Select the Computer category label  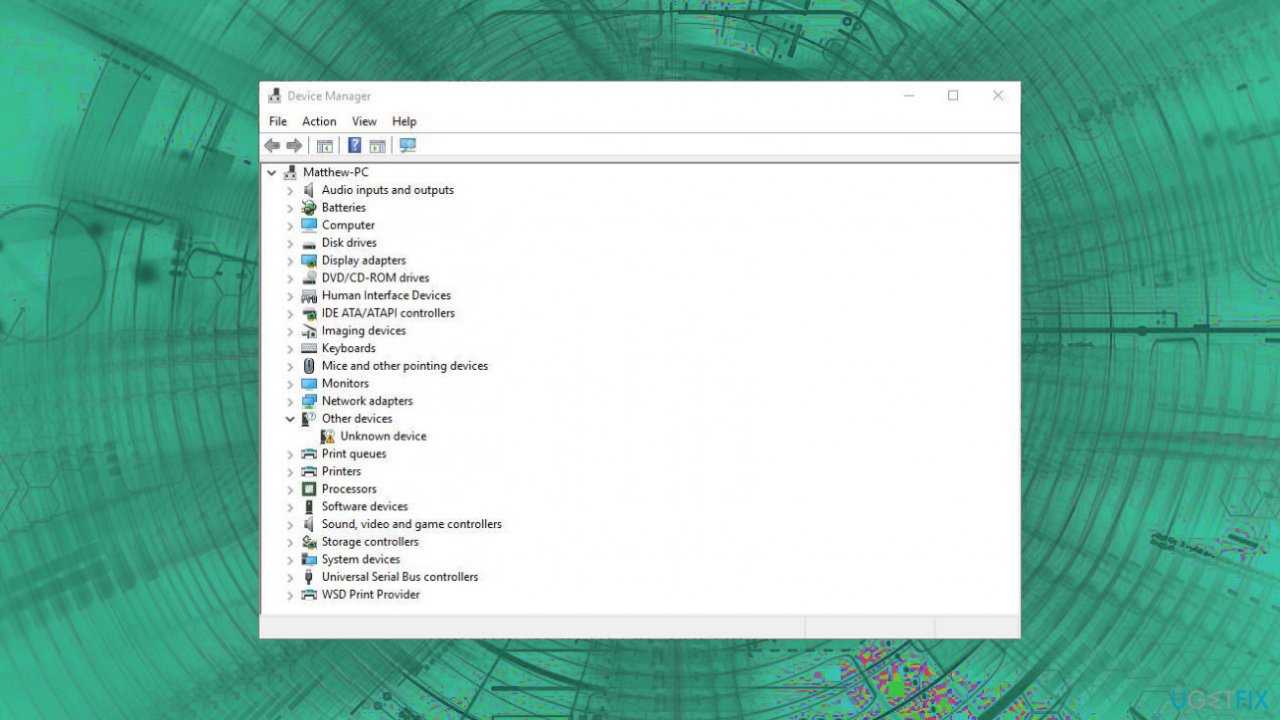pos(348,225)
